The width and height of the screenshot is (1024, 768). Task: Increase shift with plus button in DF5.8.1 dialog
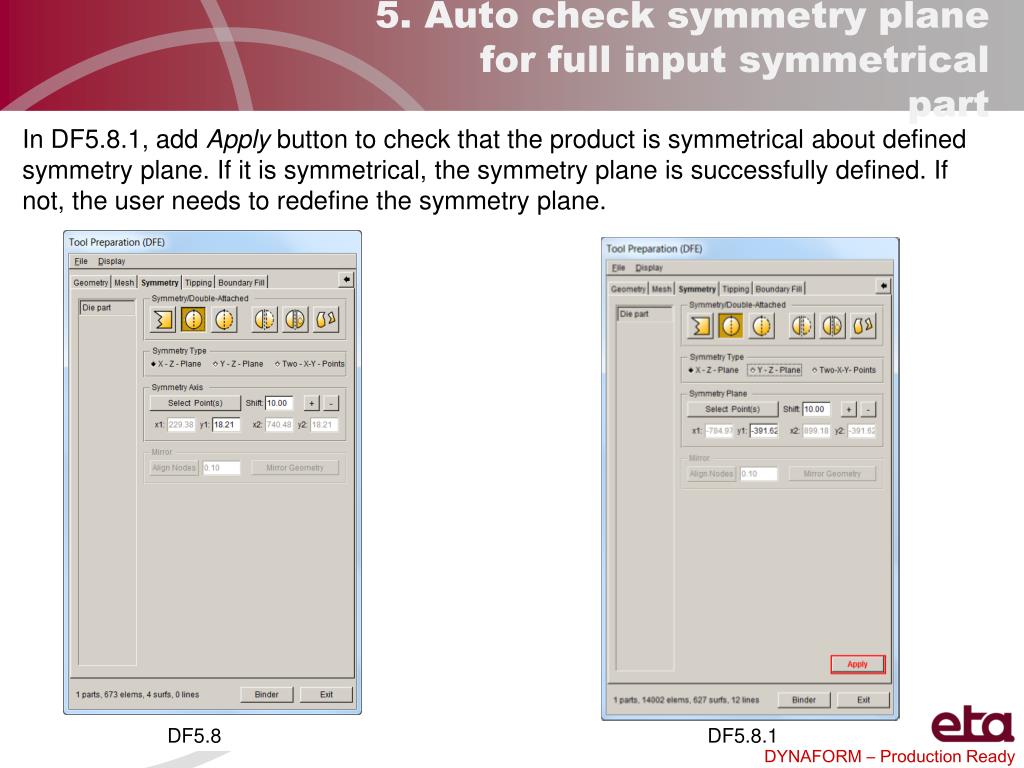tap(848, 409)
